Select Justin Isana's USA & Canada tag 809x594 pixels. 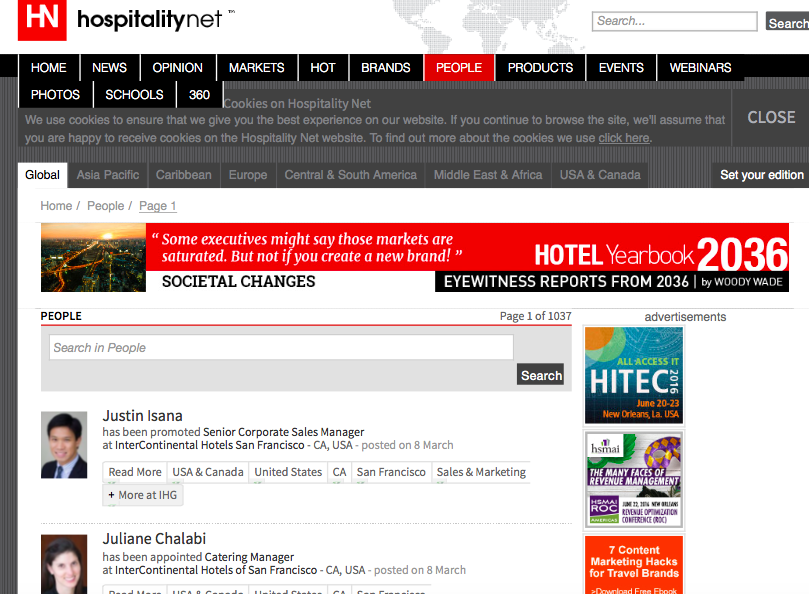click(x=207, y=472)
